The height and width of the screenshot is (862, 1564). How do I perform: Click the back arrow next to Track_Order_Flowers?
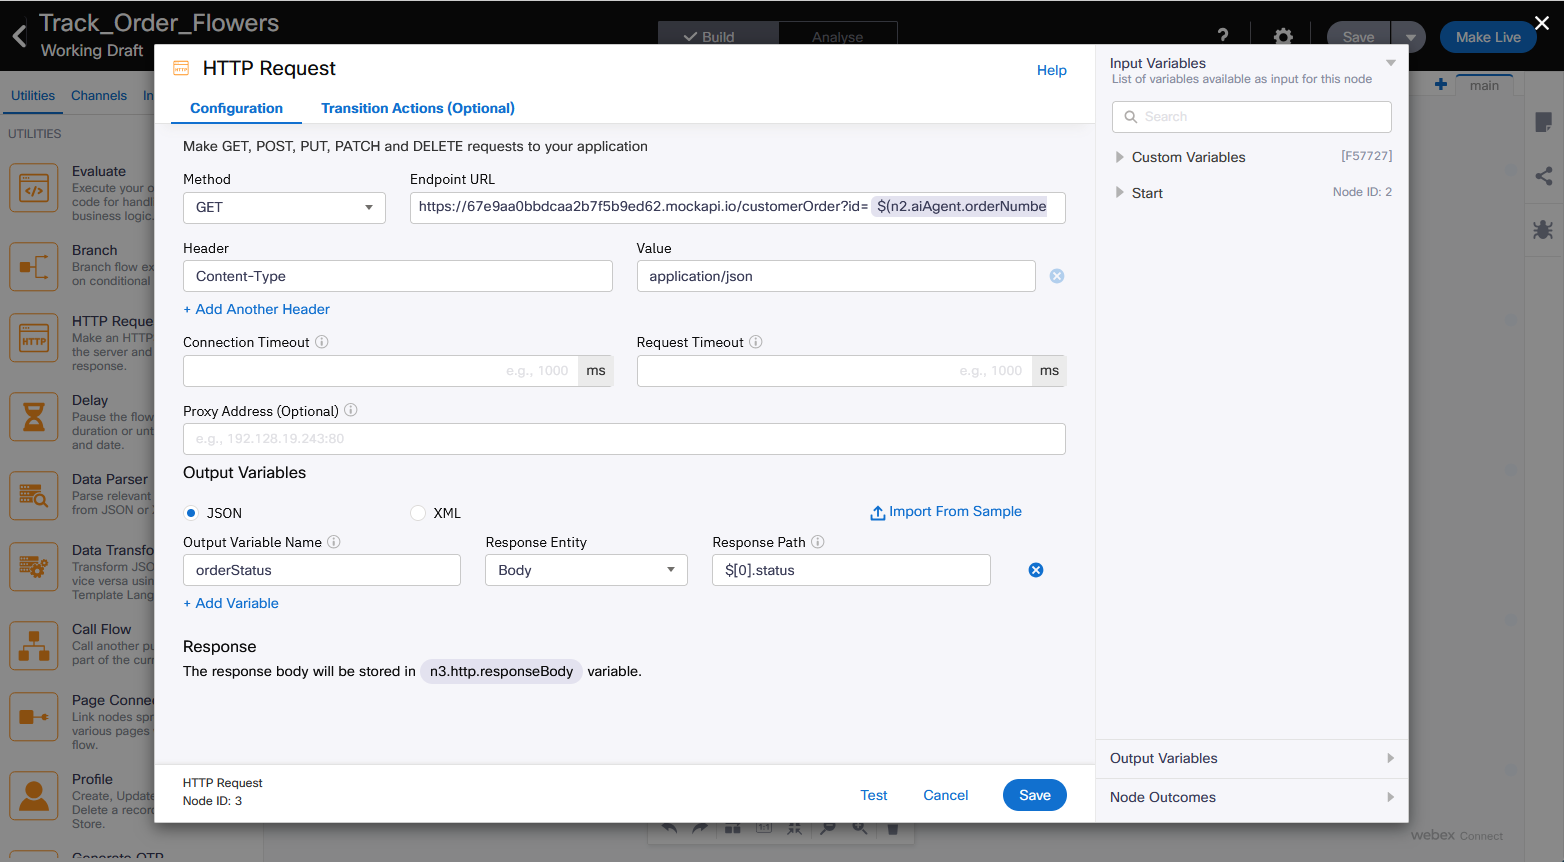(x=19, y=37)
